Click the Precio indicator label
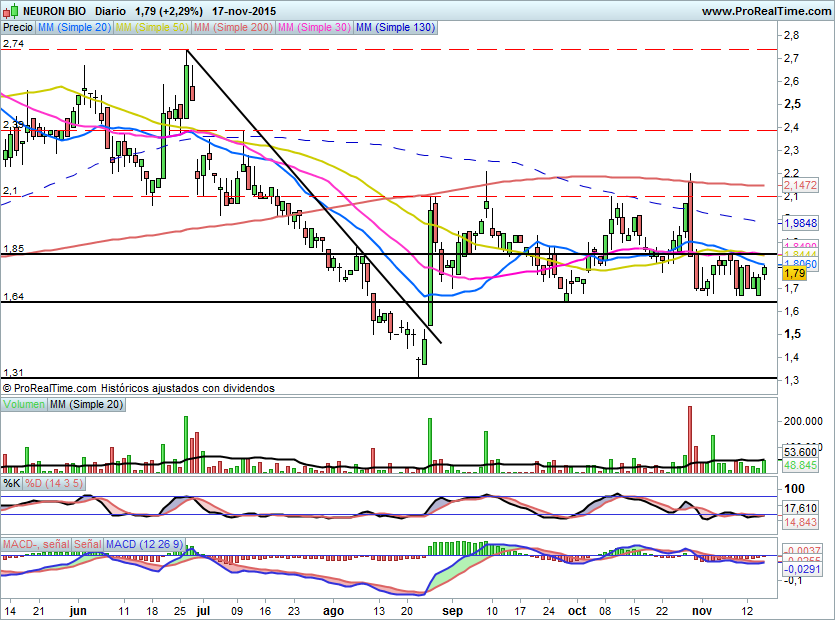Image resolution: width=835 pixels, height=620 pixels. click(x=17, y=28)
